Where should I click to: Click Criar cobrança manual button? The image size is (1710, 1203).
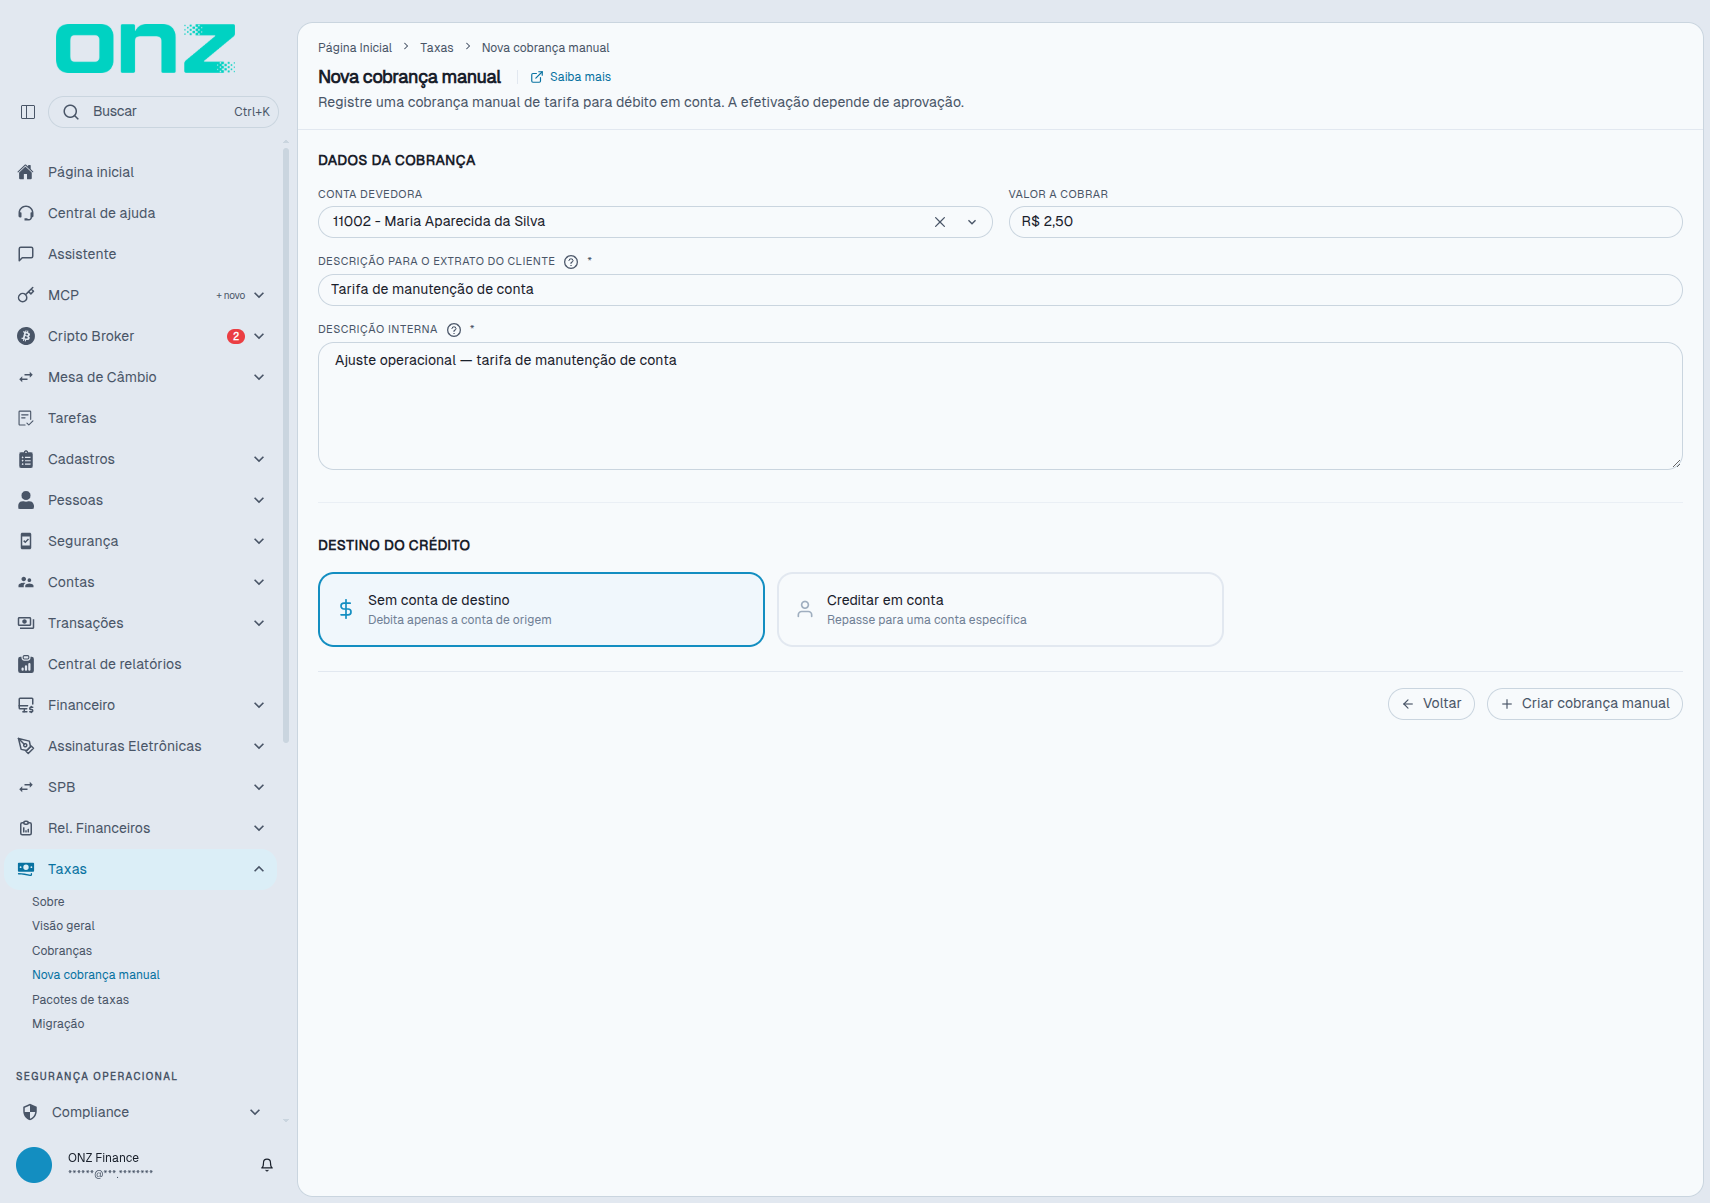coord(1585,704)
